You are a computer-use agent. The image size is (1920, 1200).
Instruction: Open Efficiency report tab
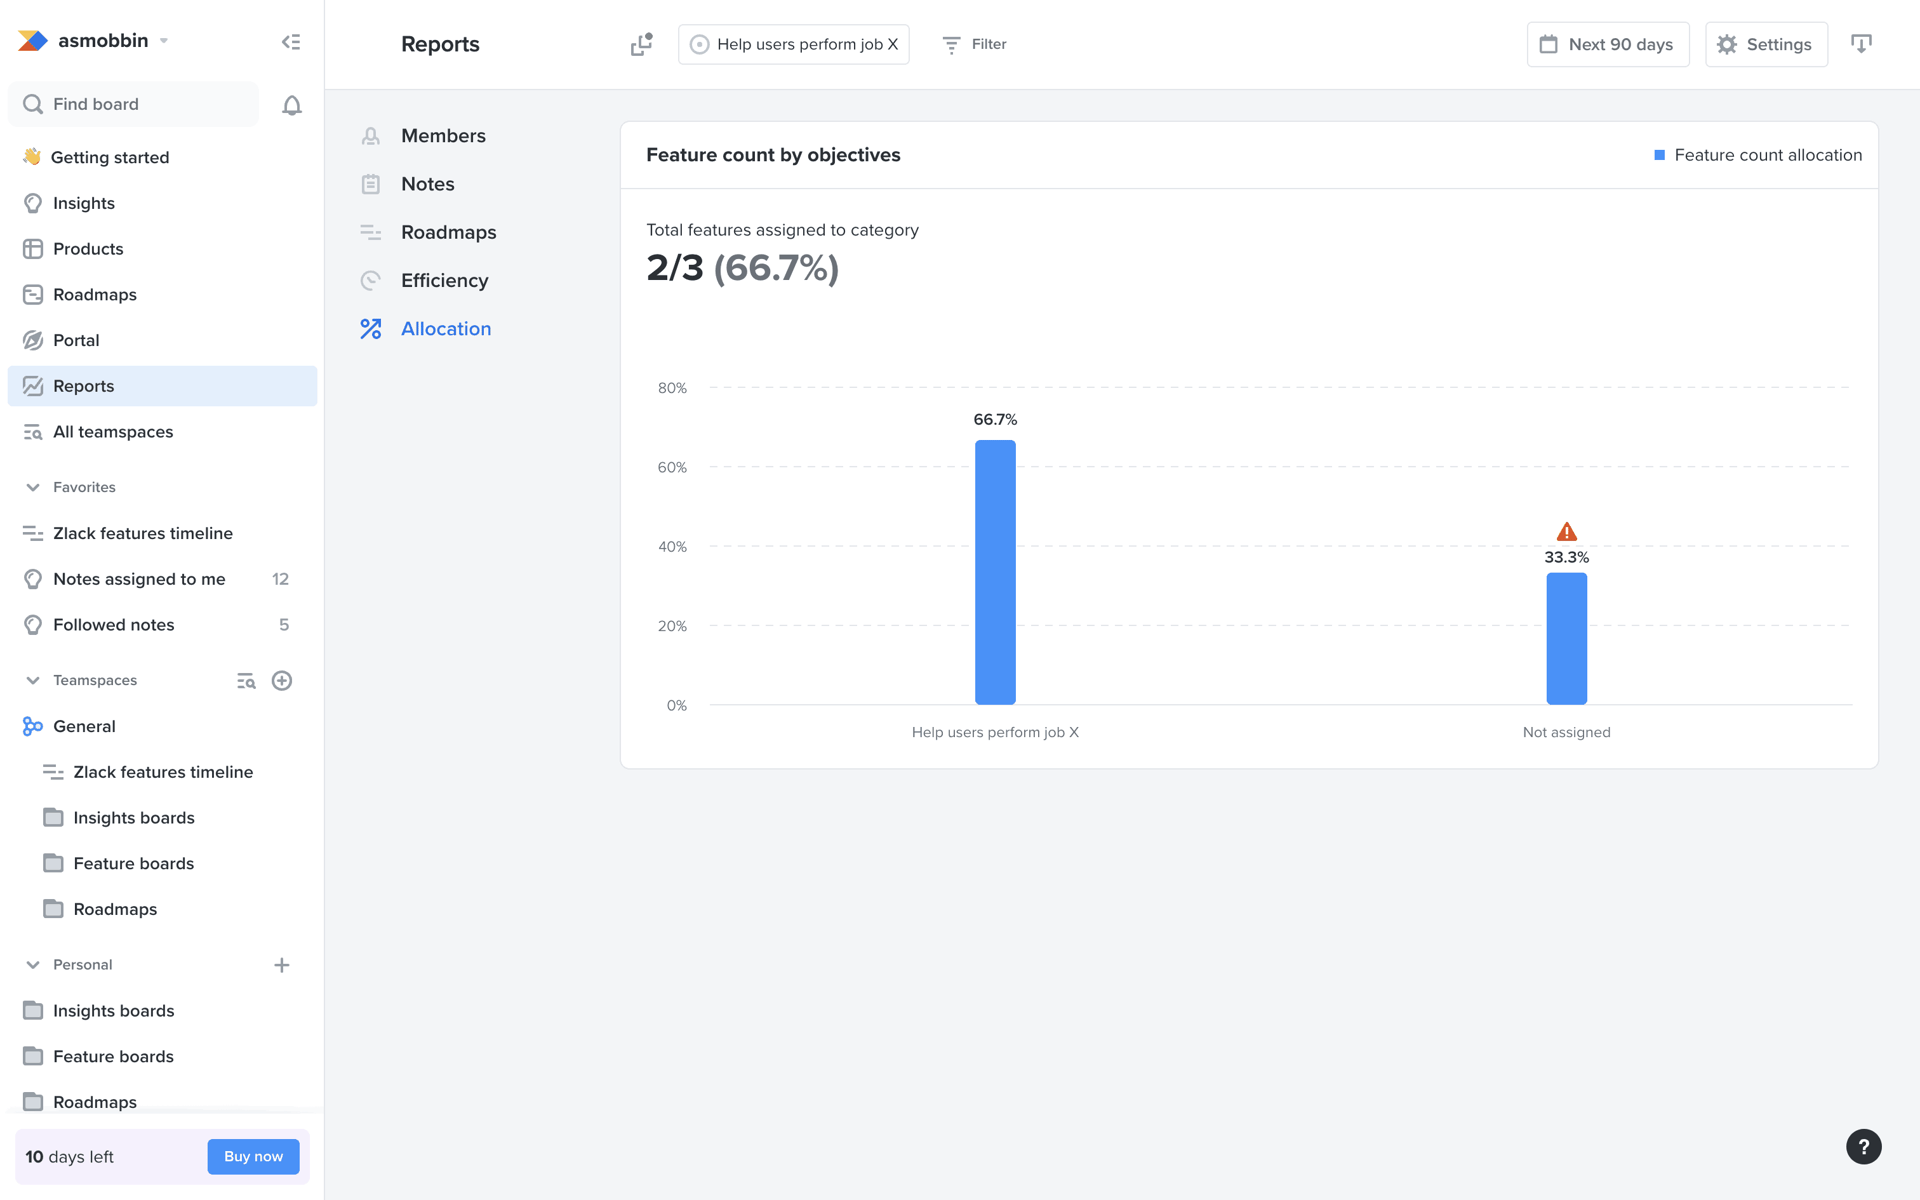(x=444, y=281)
